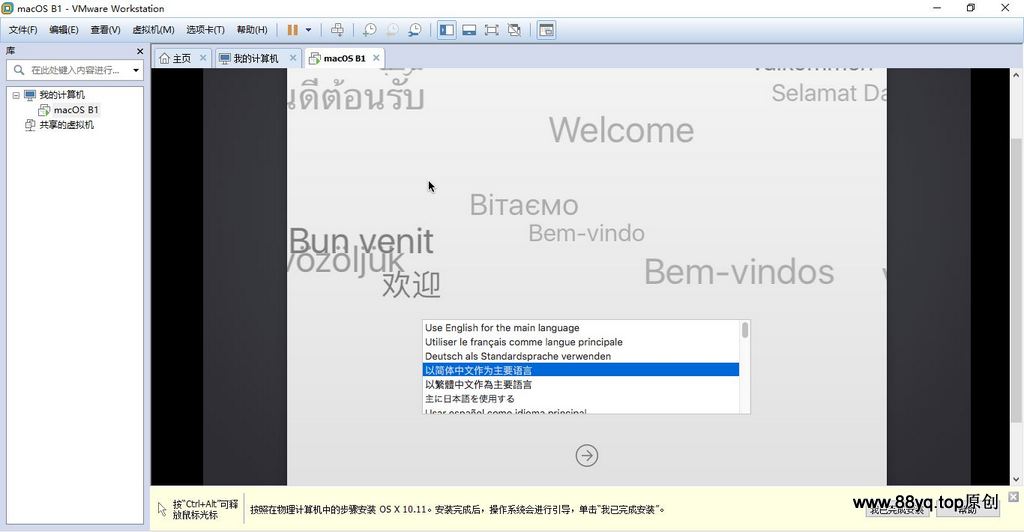Select macOS B1 in the library tree
The height and width of the screenshot is (532, 1024).
click(x=76, y=110)
